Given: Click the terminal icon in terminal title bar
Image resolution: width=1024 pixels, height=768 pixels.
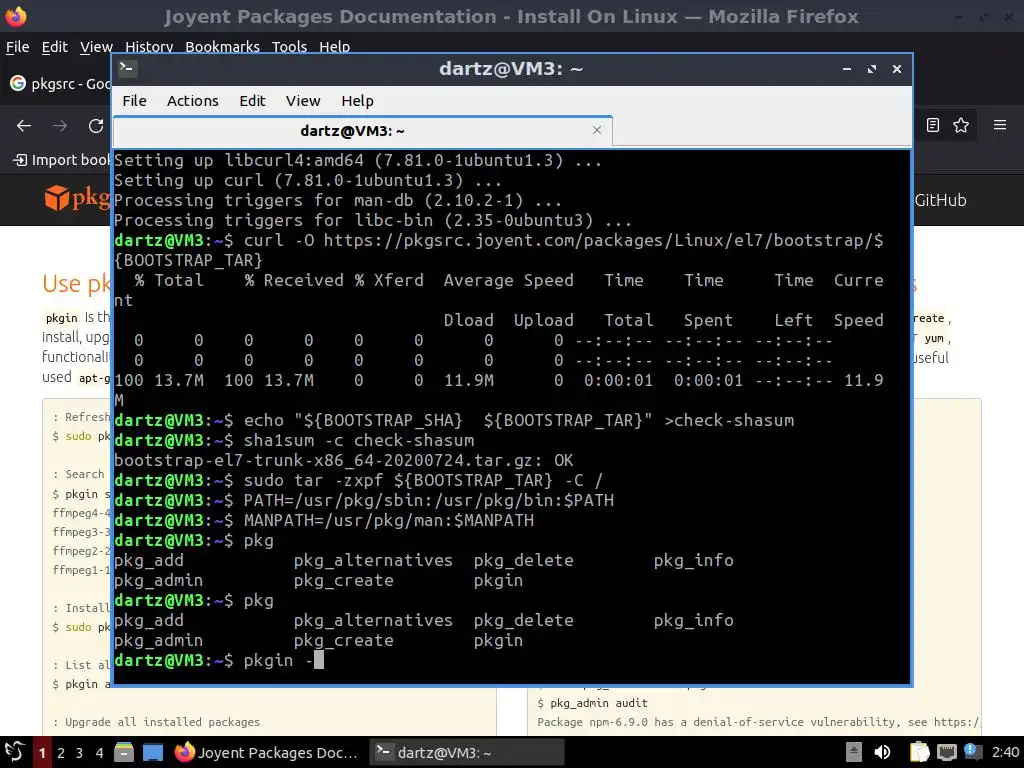Looking at the screenshot, I should [x=127, y=68].
